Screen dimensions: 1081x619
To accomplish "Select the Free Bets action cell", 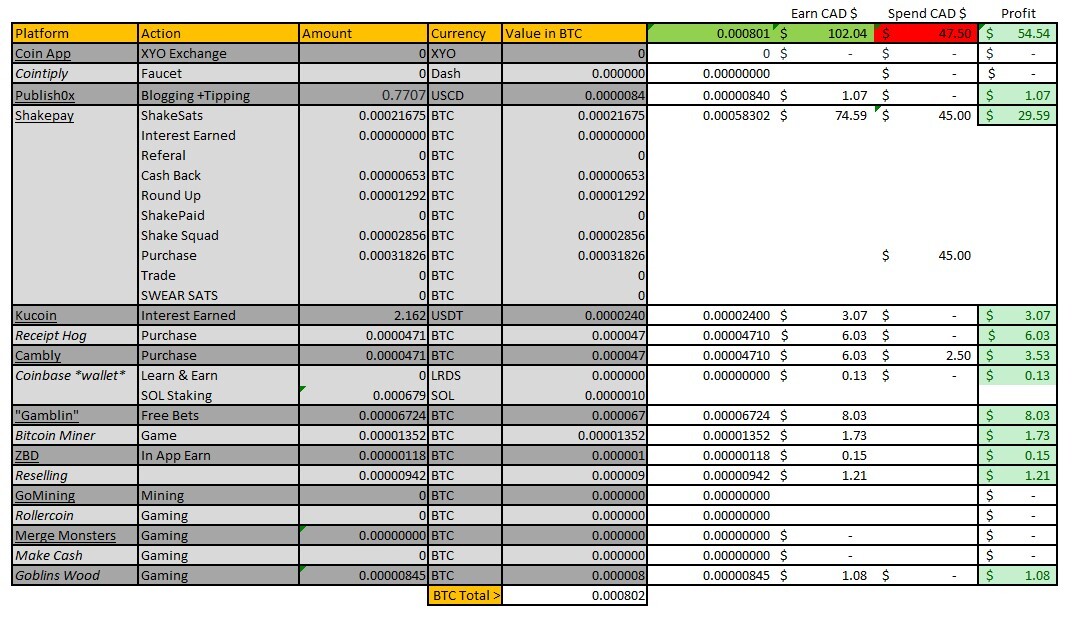I will (x=219, y=416).
